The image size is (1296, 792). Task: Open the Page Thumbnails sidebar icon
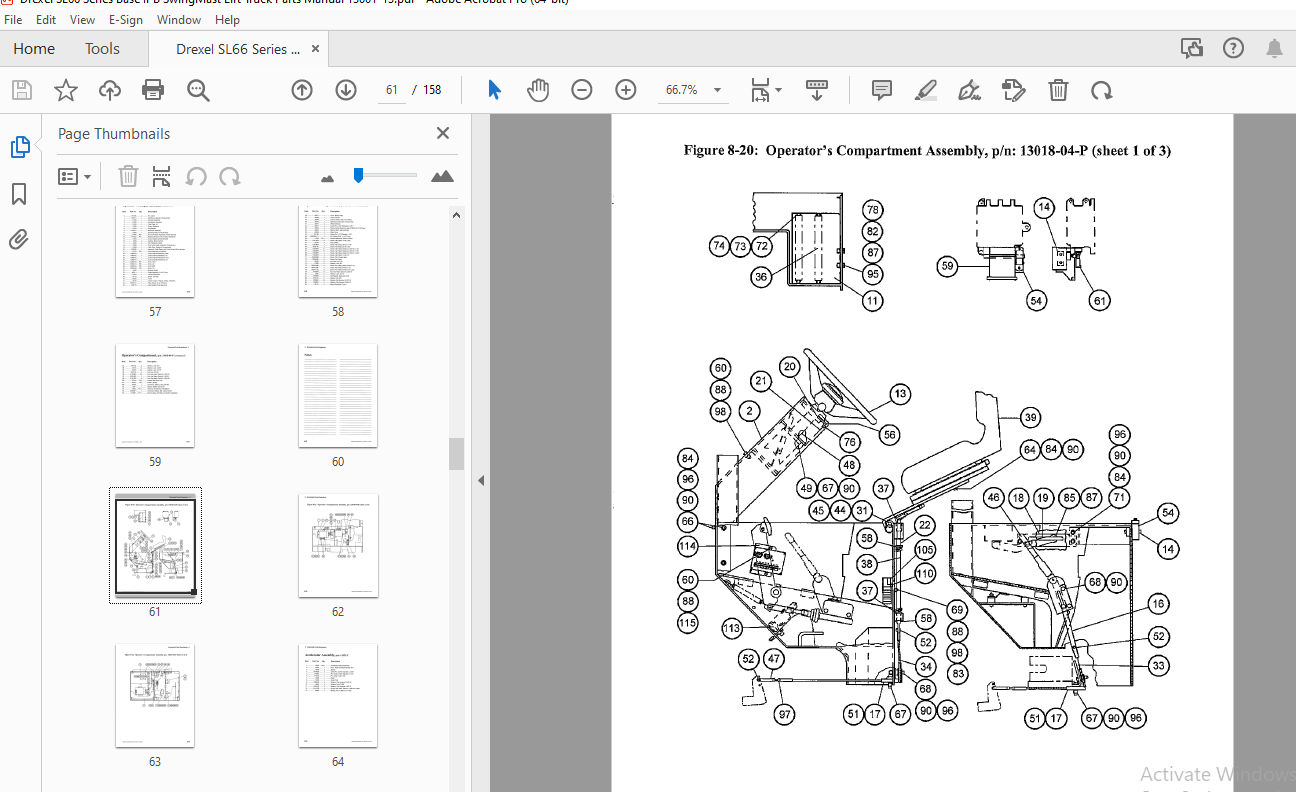(x=20, y=147)
